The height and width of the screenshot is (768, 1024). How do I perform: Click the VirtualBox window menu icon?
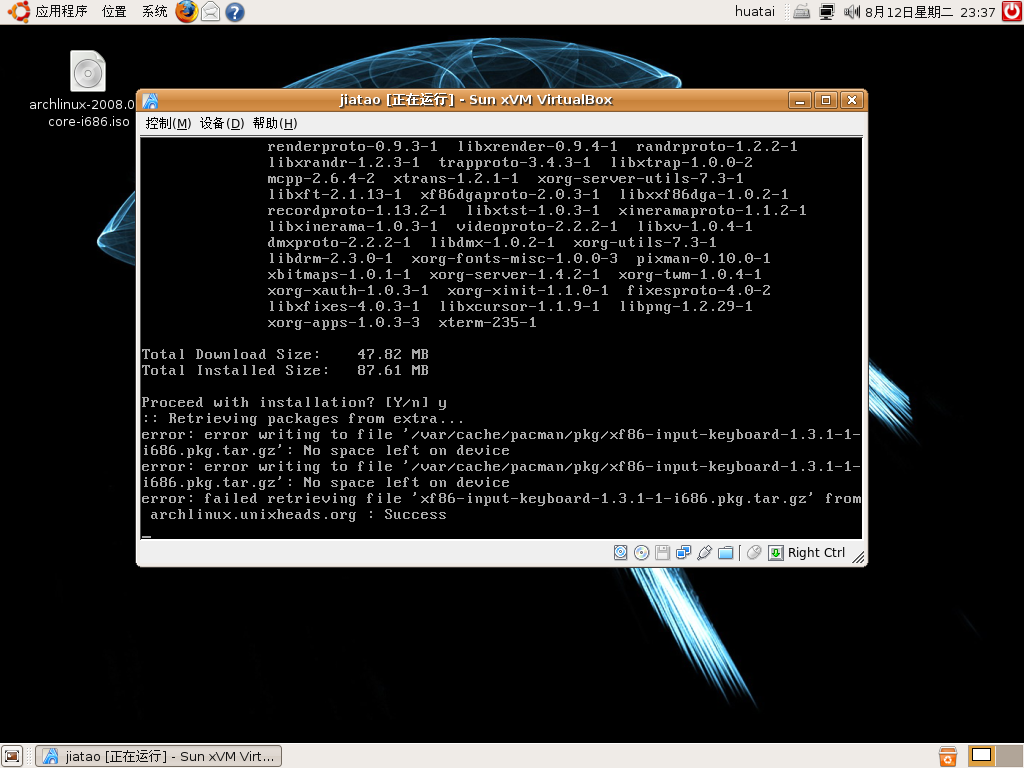pyautogui.click(x=150, y=101)
